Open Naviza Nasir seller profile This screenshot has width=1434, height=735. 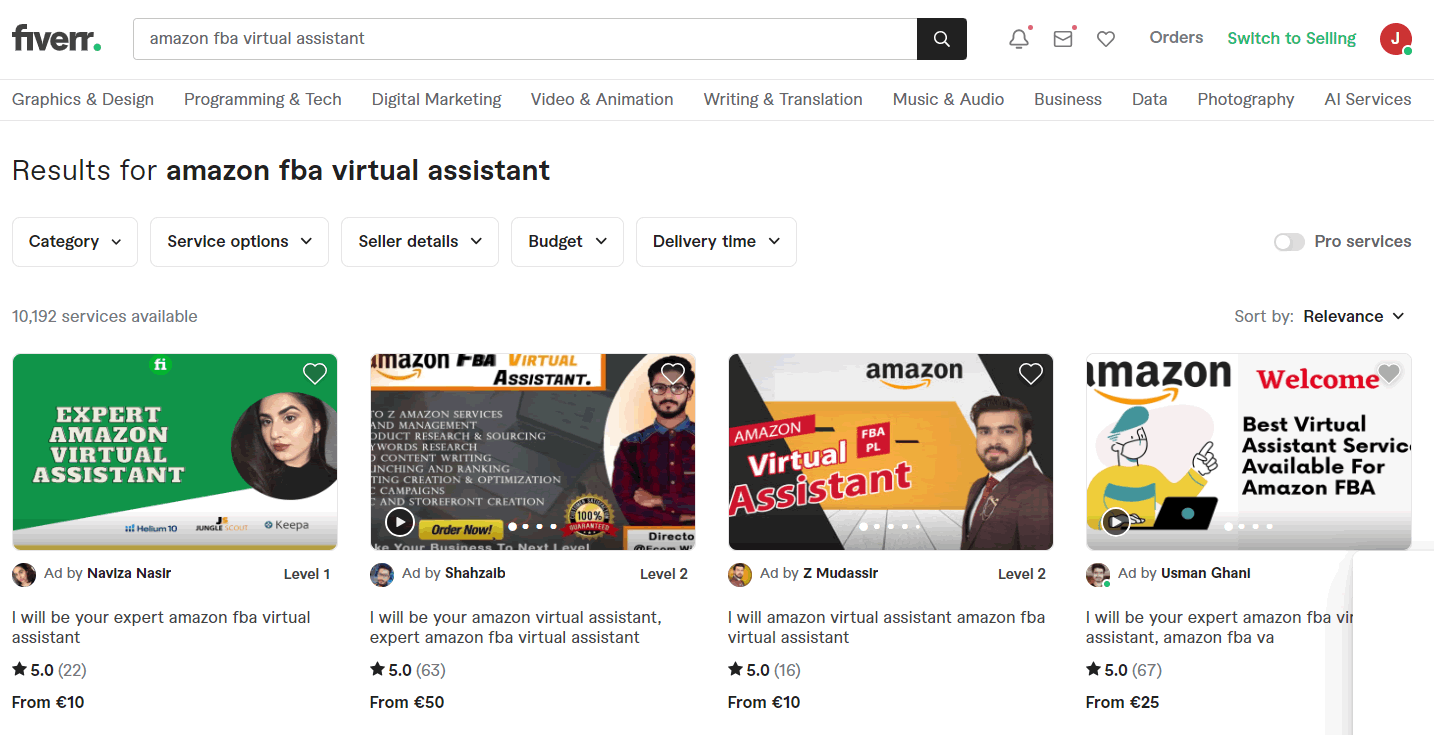tap(129, 573)
